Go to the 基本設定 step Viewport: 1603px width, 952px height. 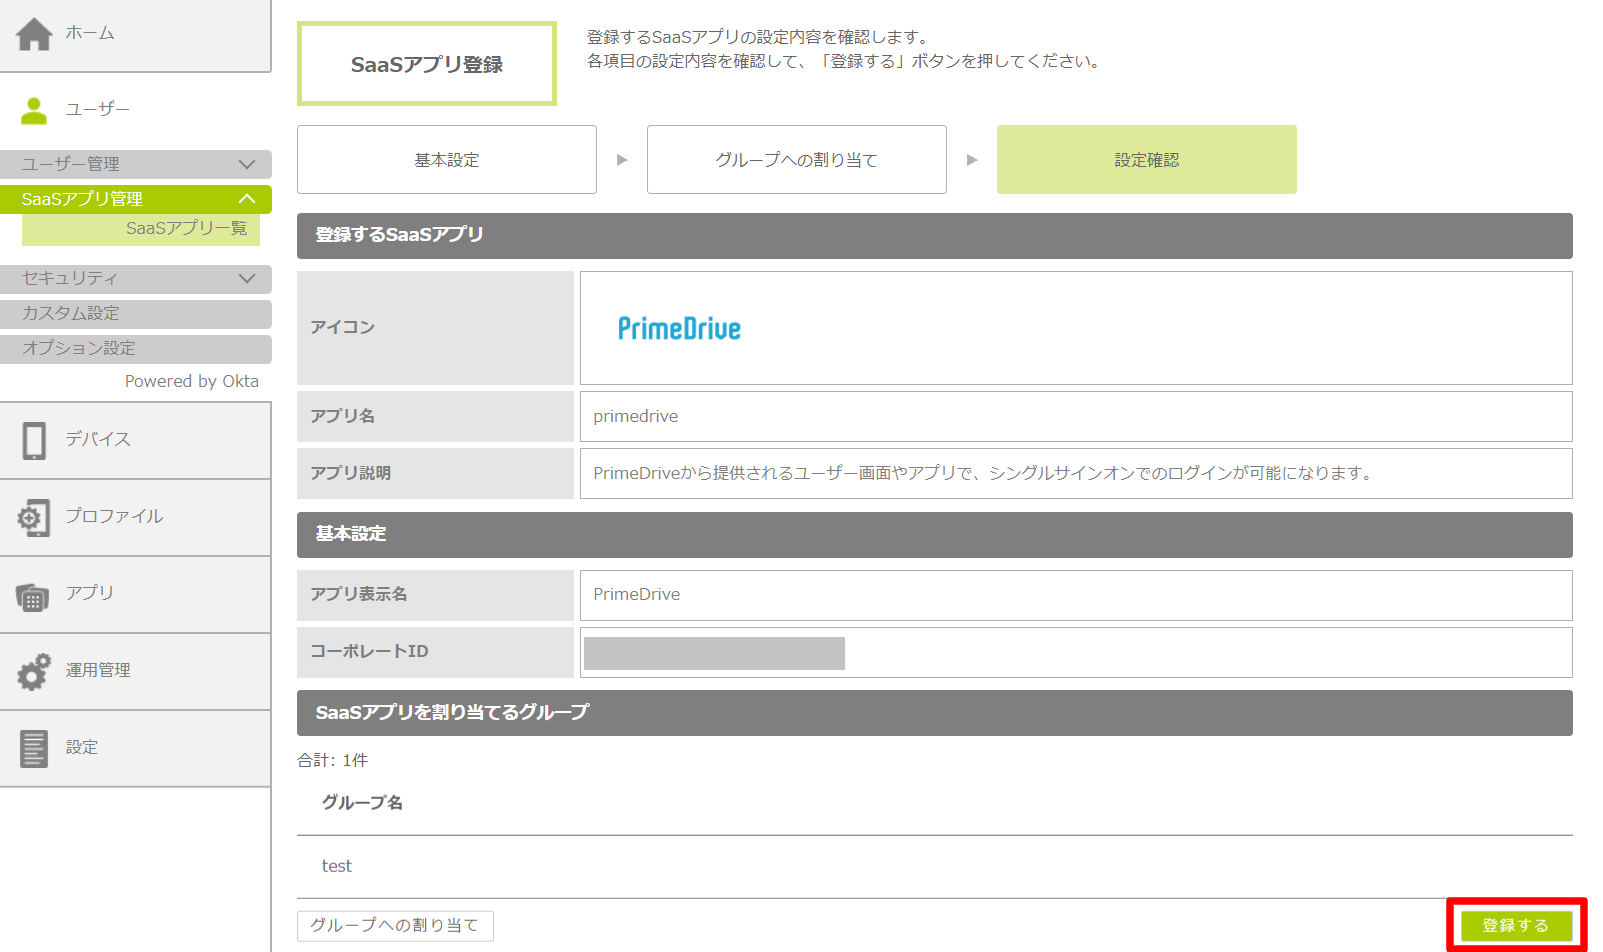447,159
